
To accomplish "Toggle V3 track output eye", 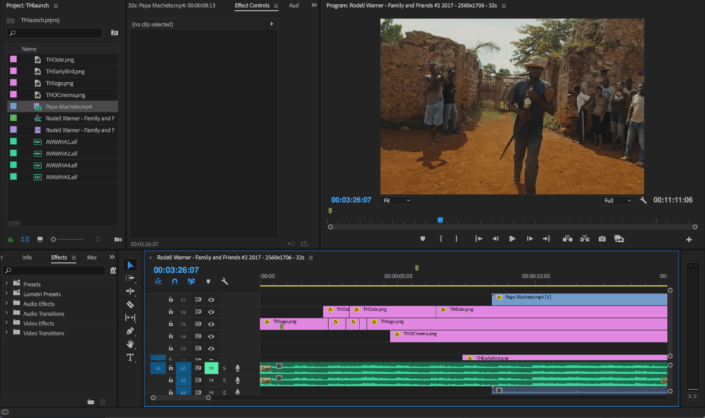I will [x=211, y=348].
